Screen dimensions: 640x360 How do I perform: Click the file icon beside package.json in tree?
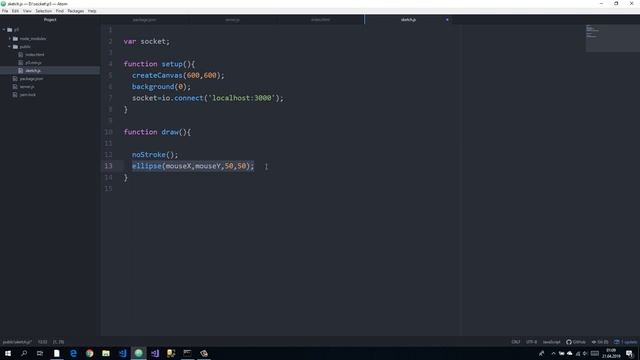15,79
